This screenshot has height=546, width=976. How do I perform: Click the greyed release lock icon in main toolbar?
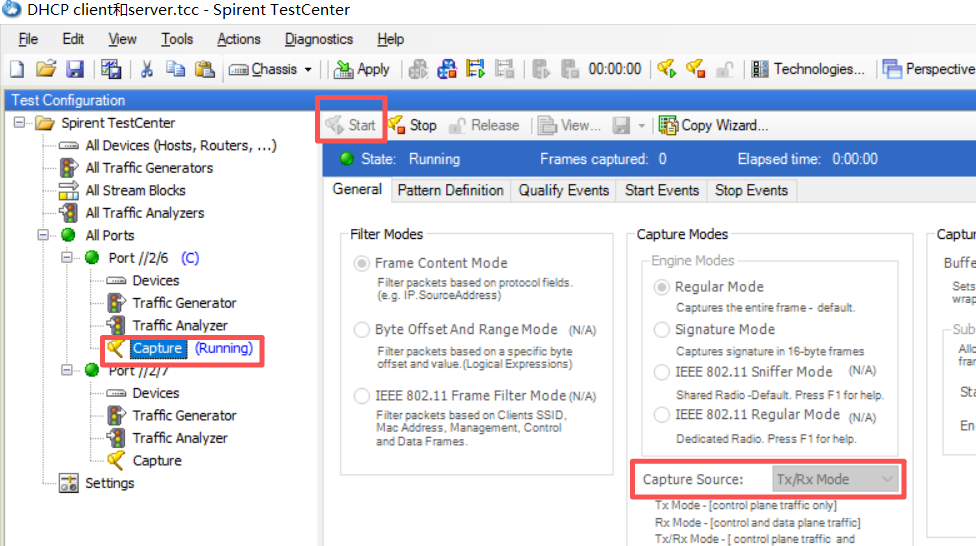tap(724, 69)
